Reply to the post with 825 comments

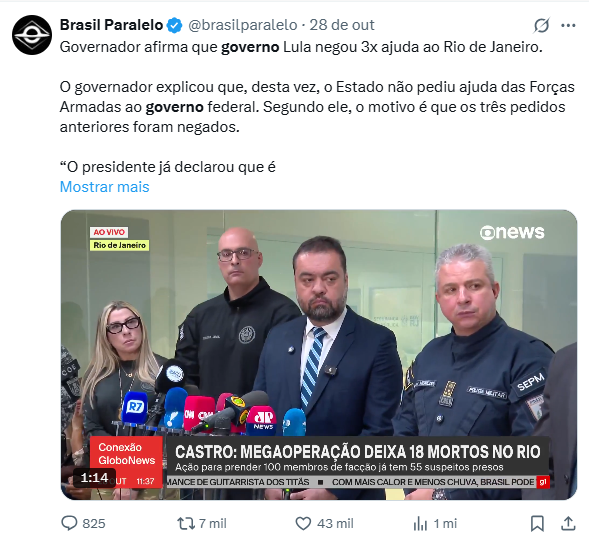(x=69, y=523)
